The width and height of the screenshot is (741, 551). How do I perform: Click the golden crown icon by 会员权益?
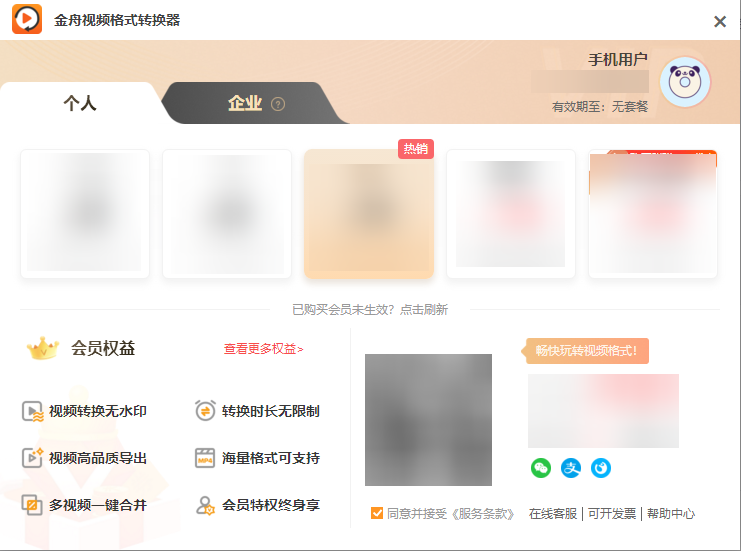(43, 348)
